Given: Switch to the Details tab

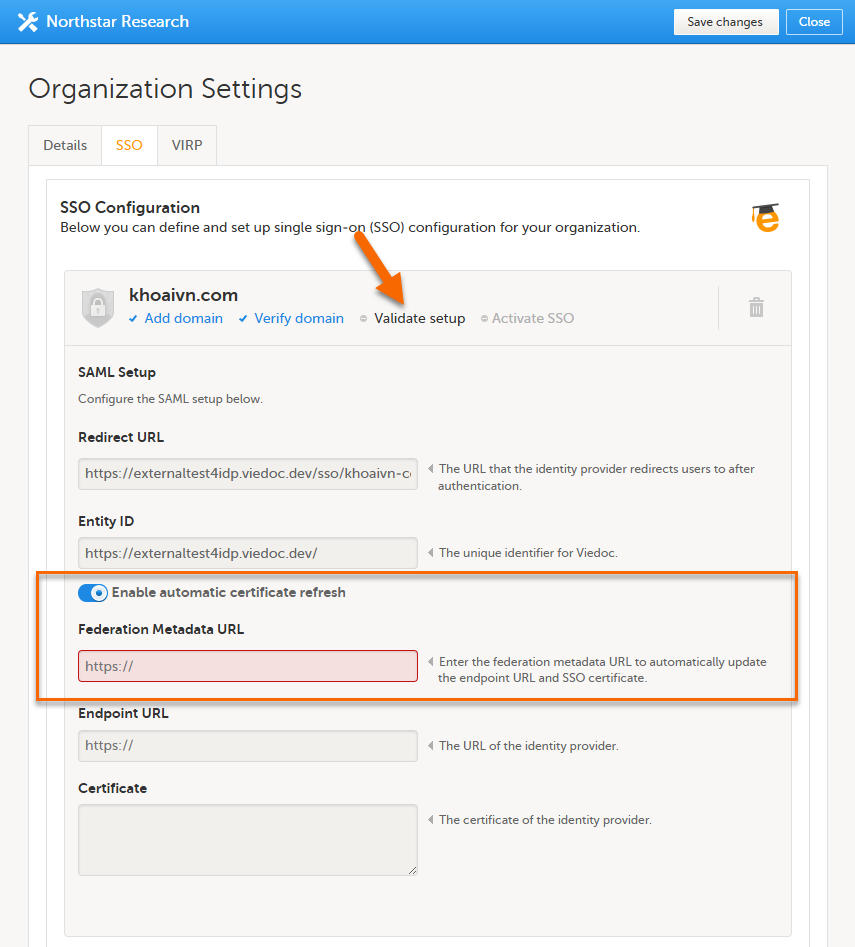Looking at the screenshot, I should (x=65, y=145).
